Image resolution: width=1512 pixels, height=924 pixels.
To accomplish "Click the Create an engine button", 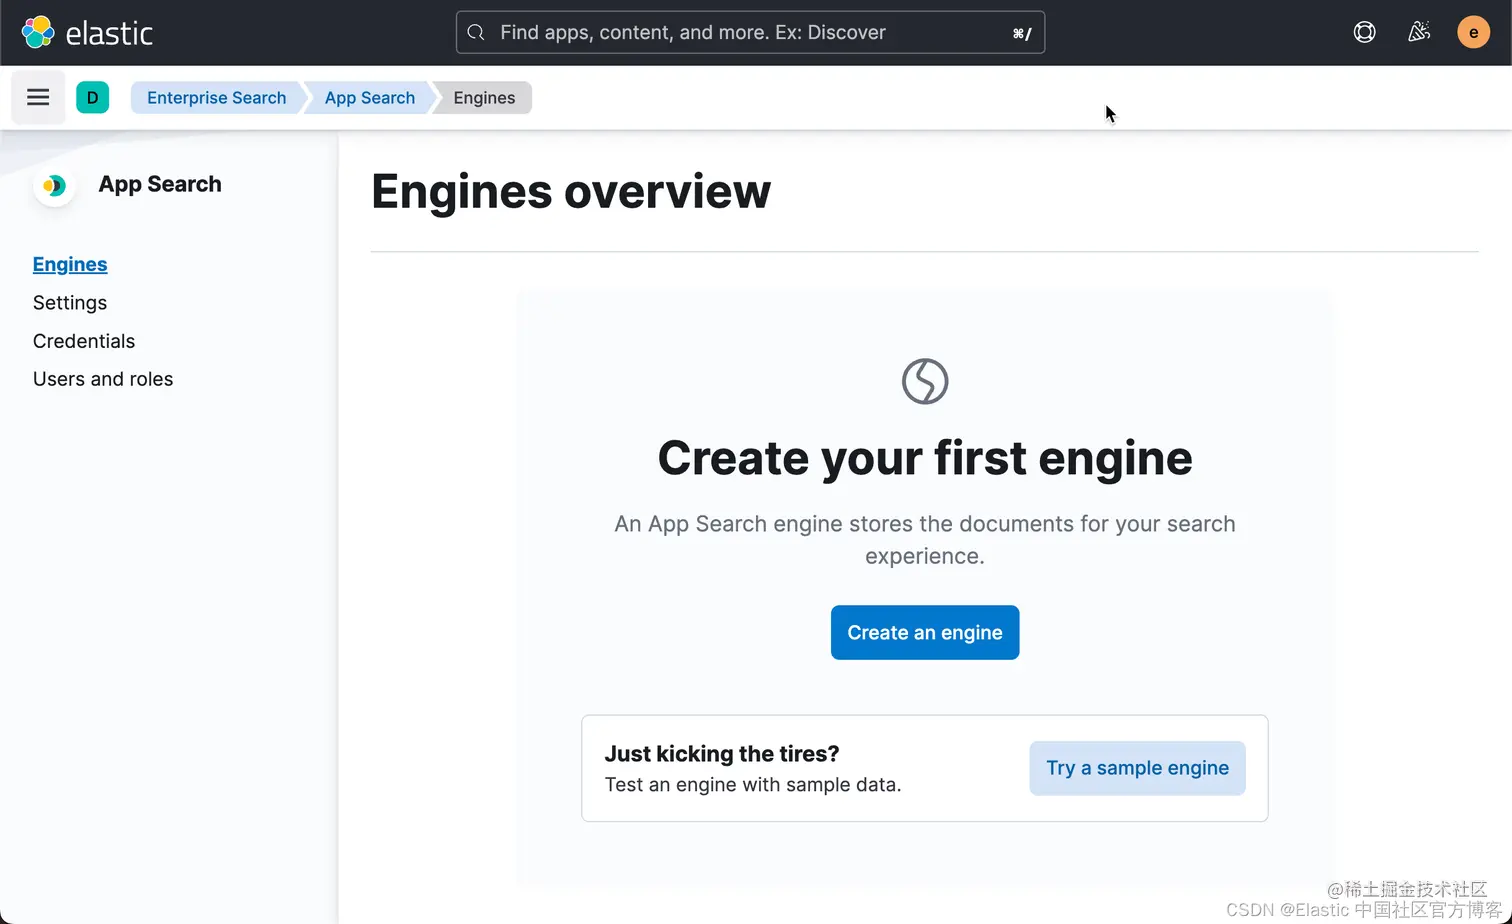I will click(x=925, y=632).
